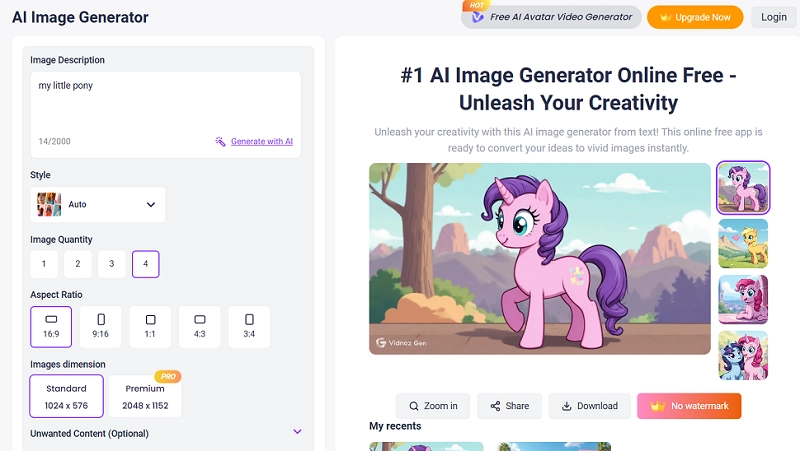This screenshot has width=800, height=451.
Task: Set image quantity to 2
Action: (x=78, y=264)
